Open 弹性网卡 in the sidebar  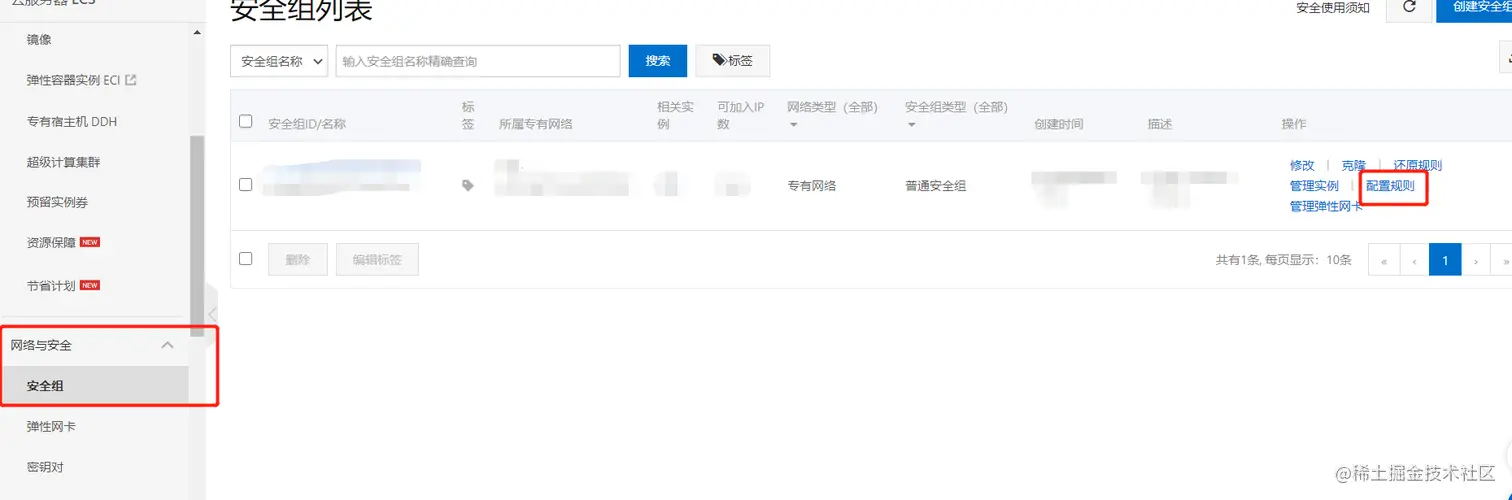(51, 427)
